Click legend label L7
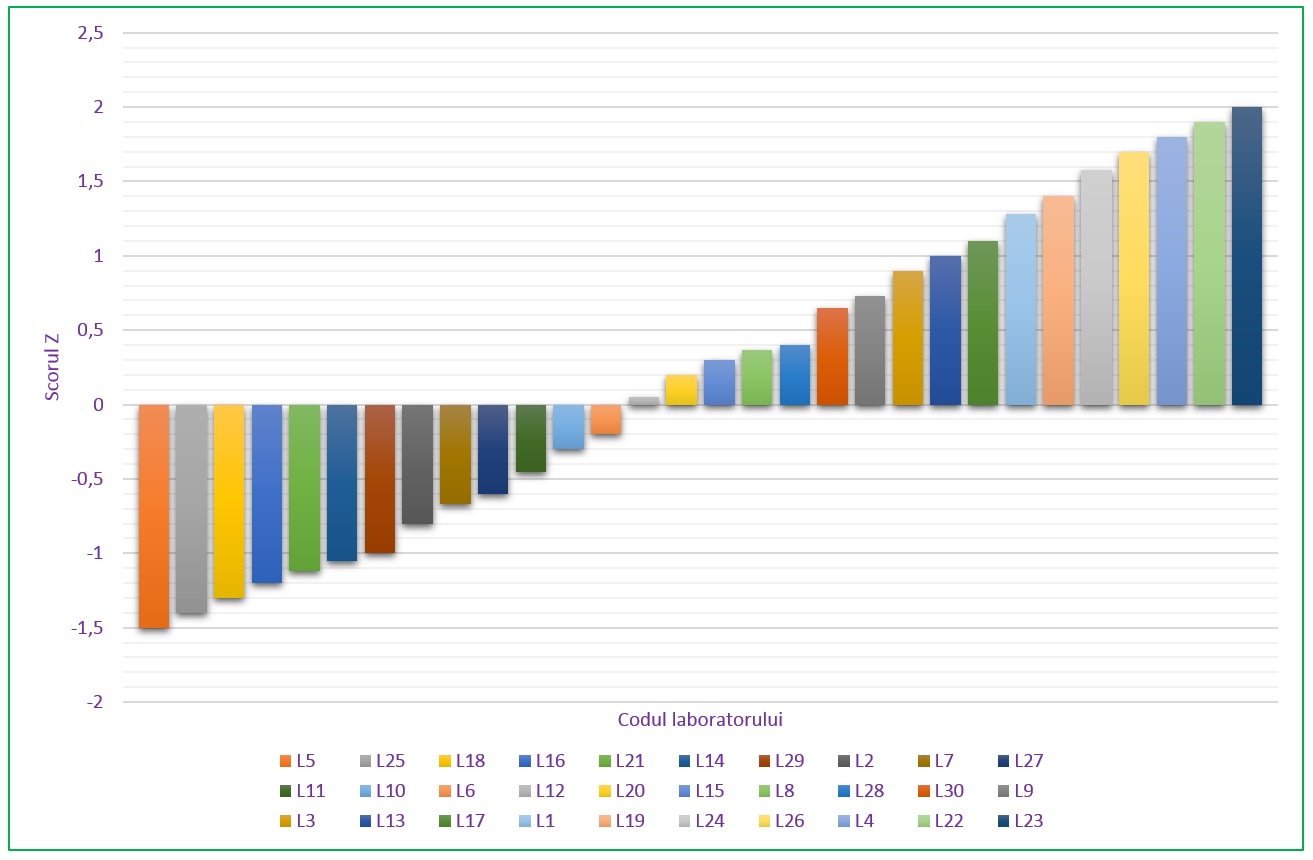The width and height of the screenshot is (1313, 860). (x=944, y=762)
